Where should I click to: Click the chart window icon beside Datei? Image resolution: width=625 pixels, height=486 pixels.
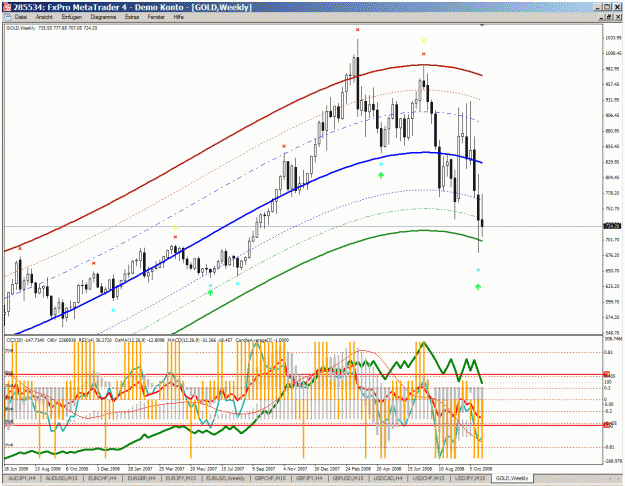point(8,17)
